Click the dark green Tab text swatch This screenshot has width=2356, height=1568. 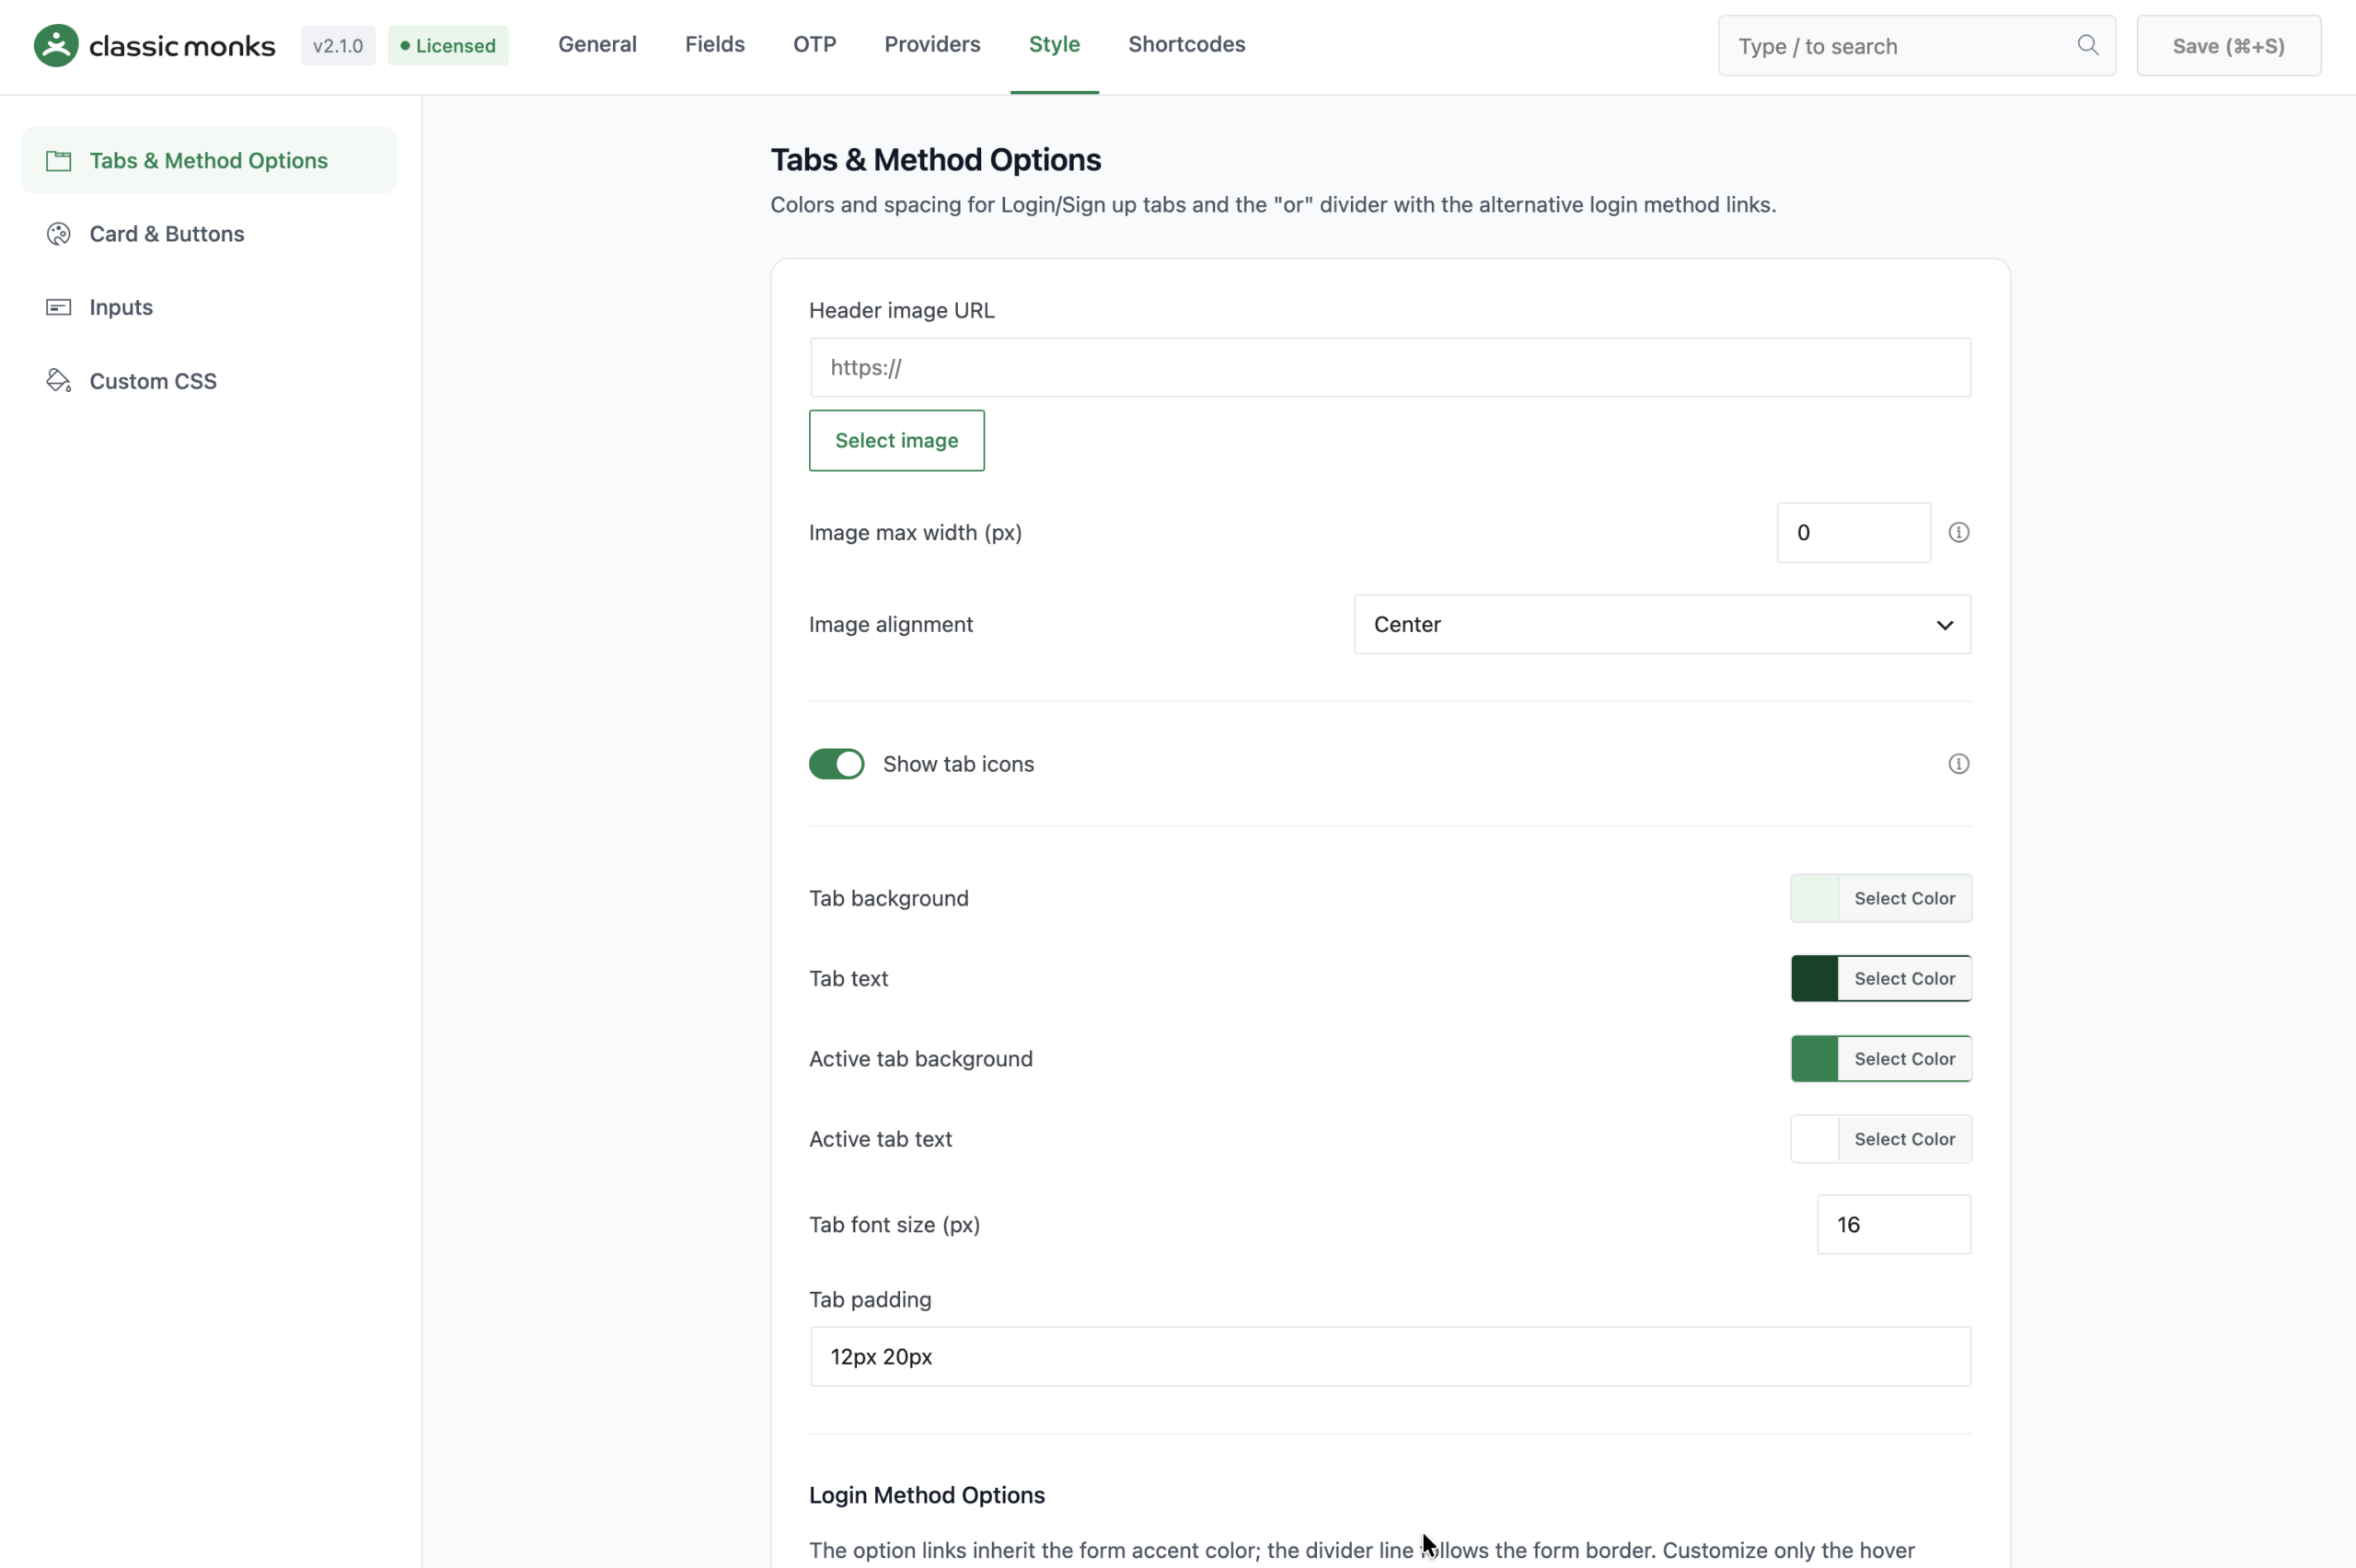pos(1814,979)
